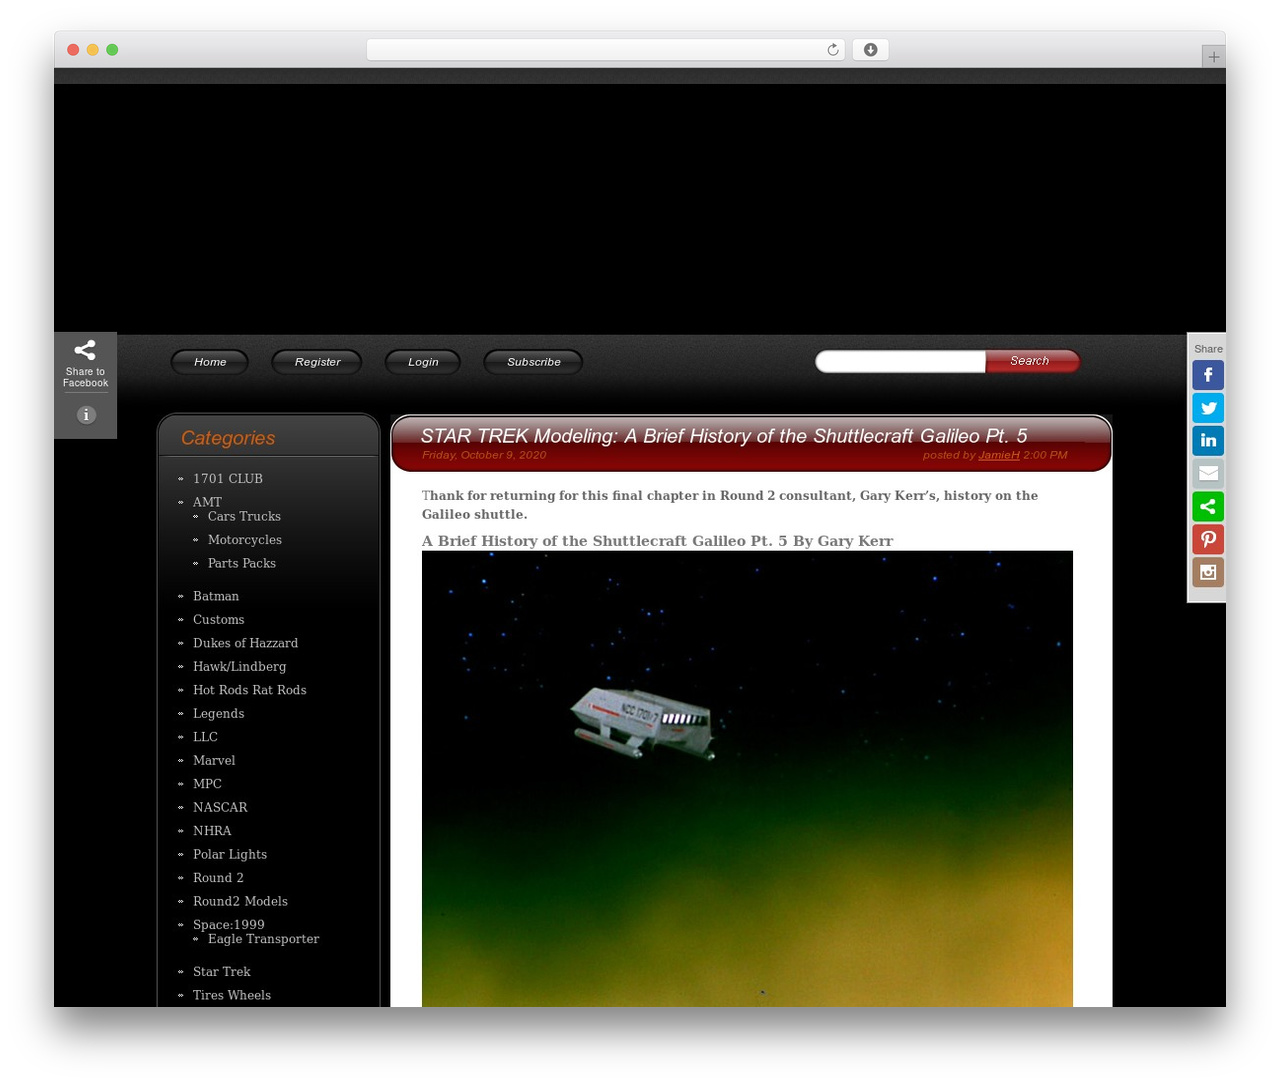Open the Motorcycles subcategory
Screen dimensions: 1280x1084
coord(245,540)
